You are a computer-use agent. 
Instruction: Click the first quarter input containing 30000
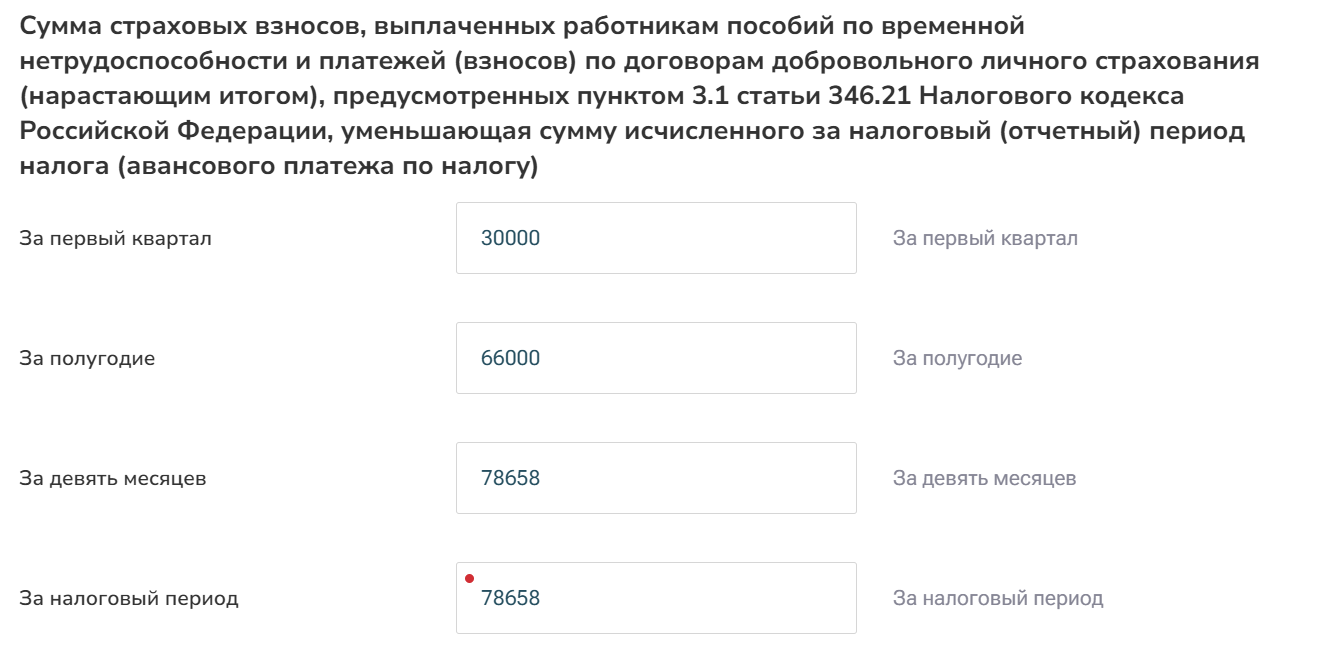pos(655,238)
